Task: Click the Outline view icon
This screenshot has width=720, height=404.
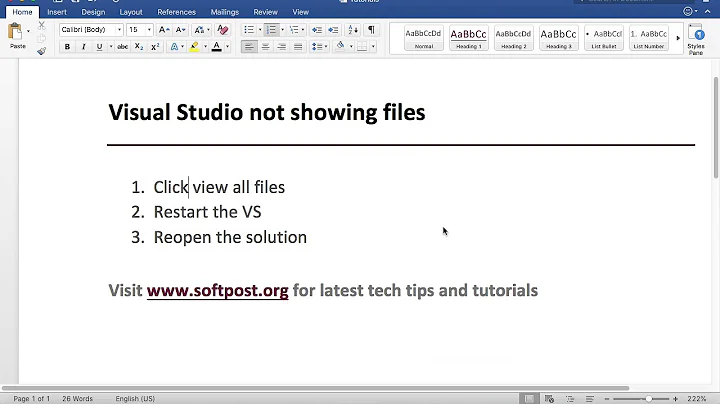Action: click(x=570, y=398)
